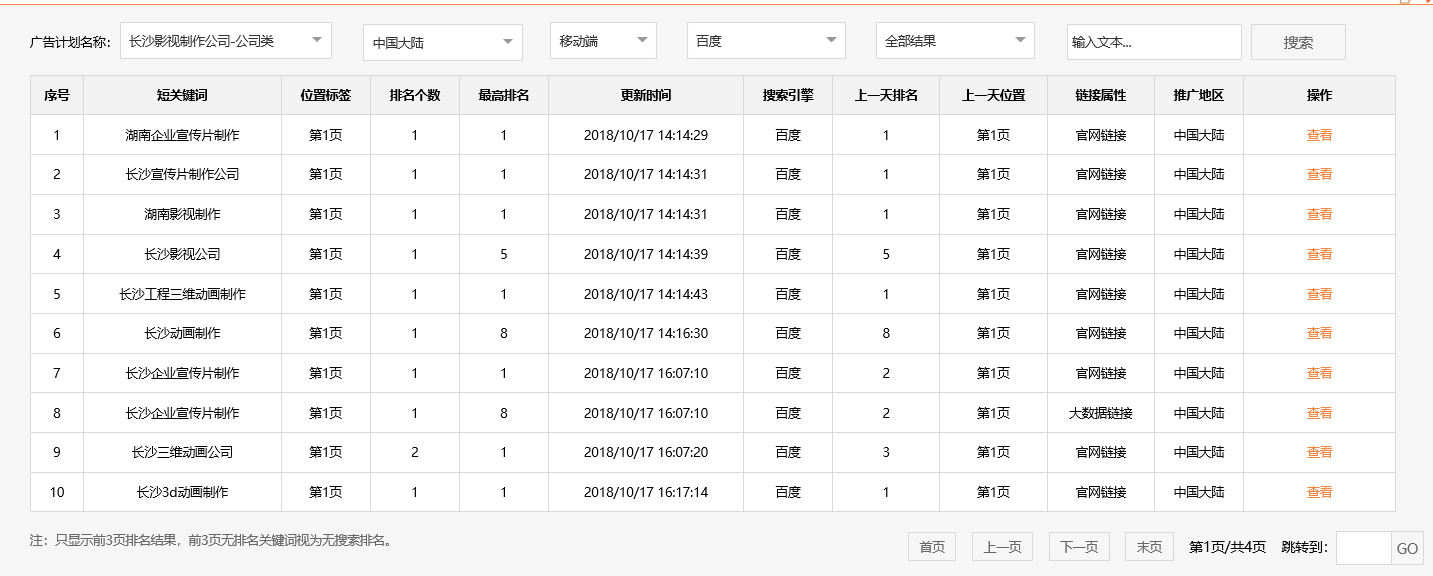Screen dimensions: 1433x576
Task: Click the 更新时间 column header
Action: pyautogui.click(x=646, y=95)
